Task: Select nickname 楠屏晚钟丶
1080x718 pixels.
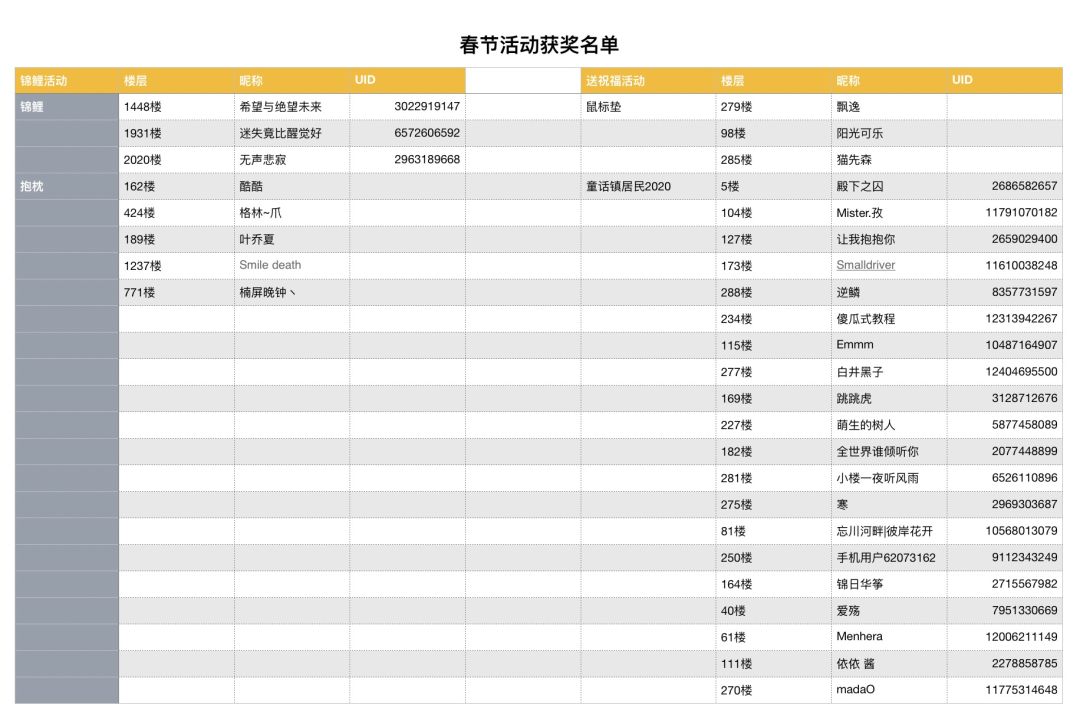Action: [x=267, y=292]
